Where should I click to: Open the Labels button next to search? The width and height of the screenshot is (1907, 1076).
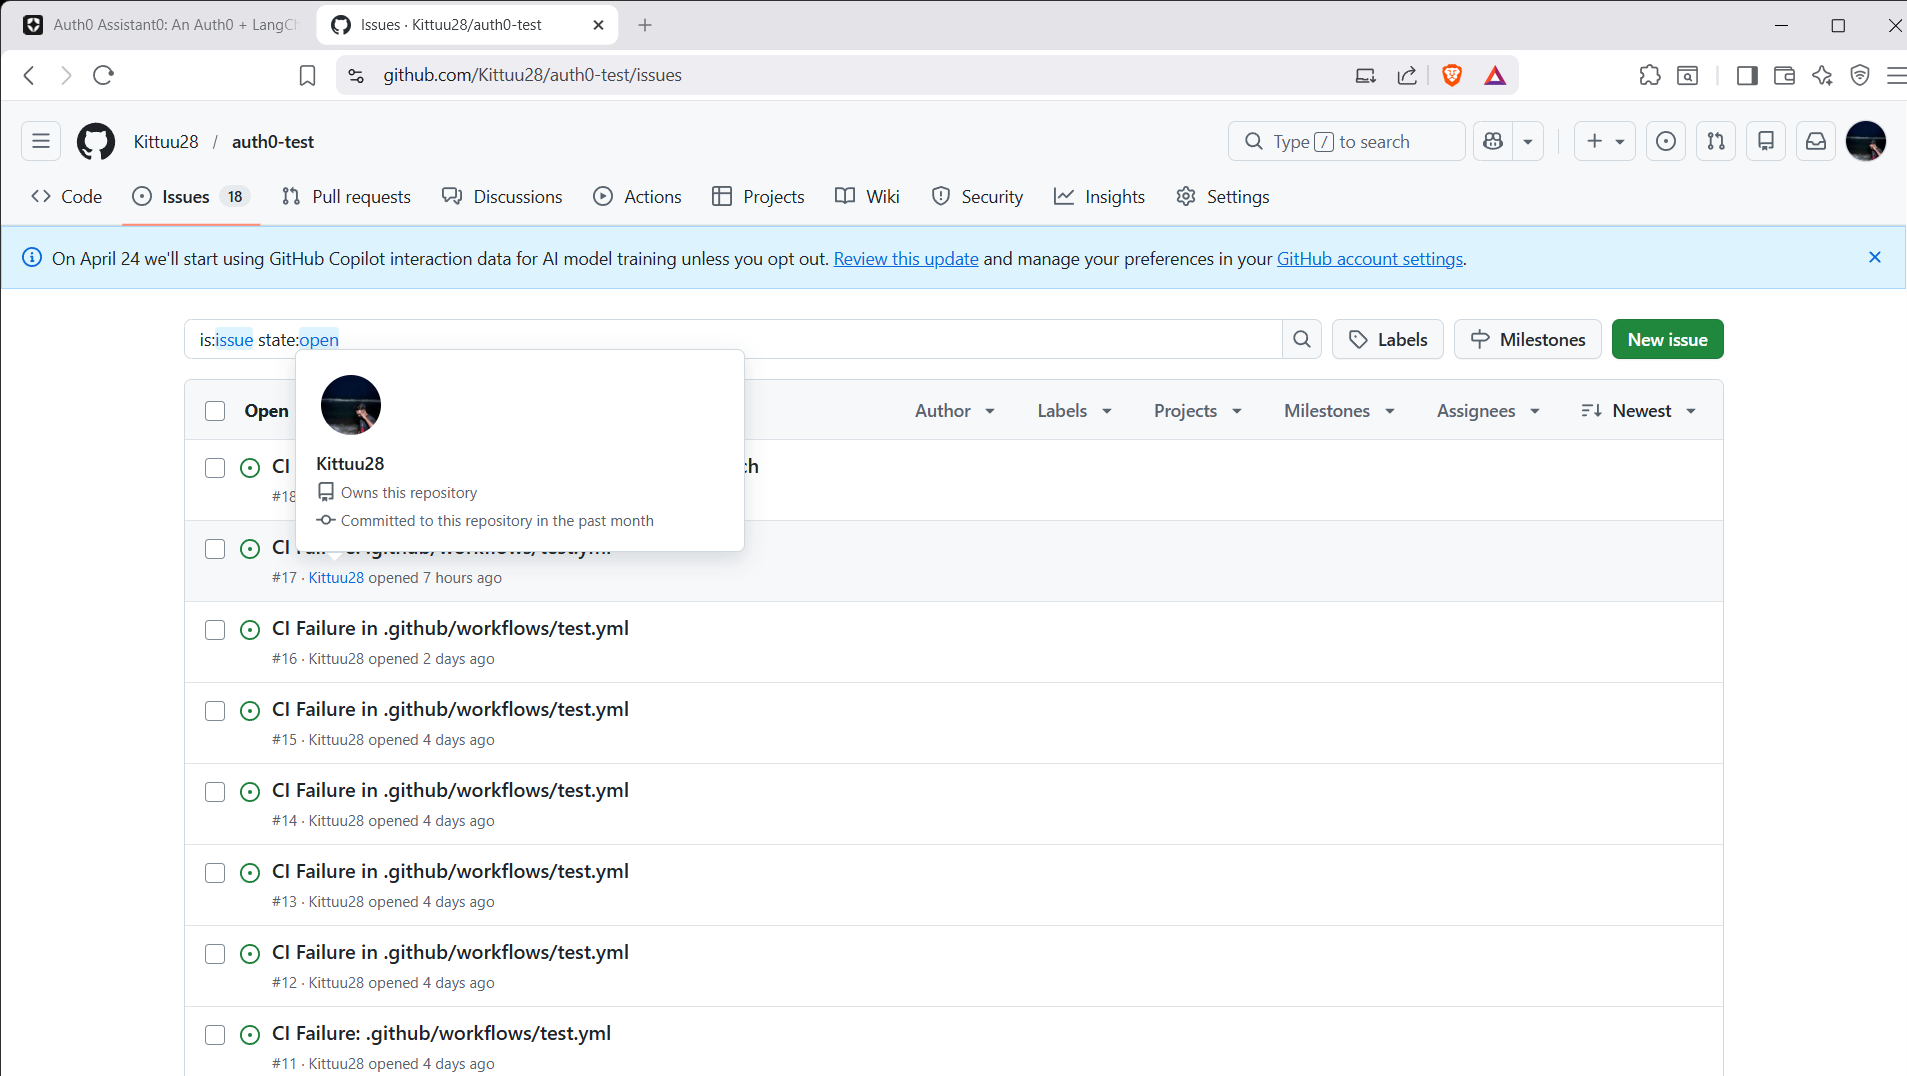[1388, 340]
